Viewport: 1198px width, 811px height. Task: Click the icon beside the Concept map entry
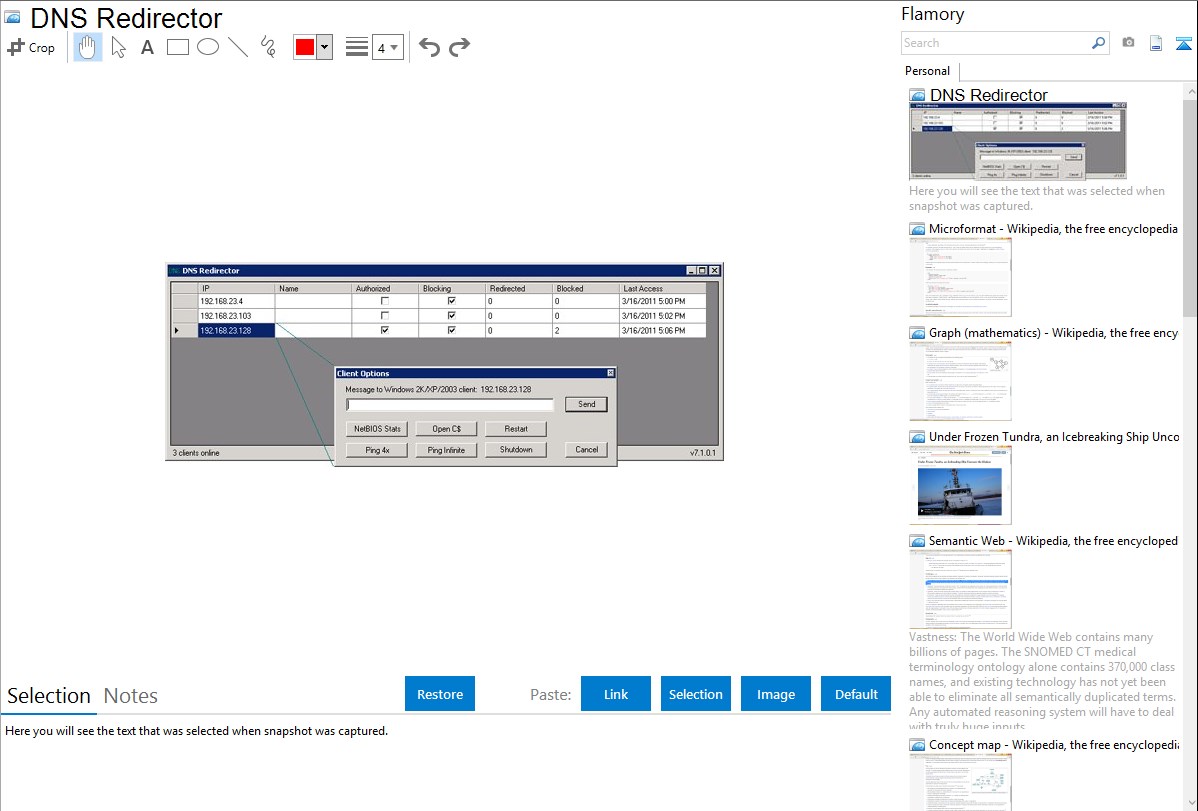click(917, 745)
